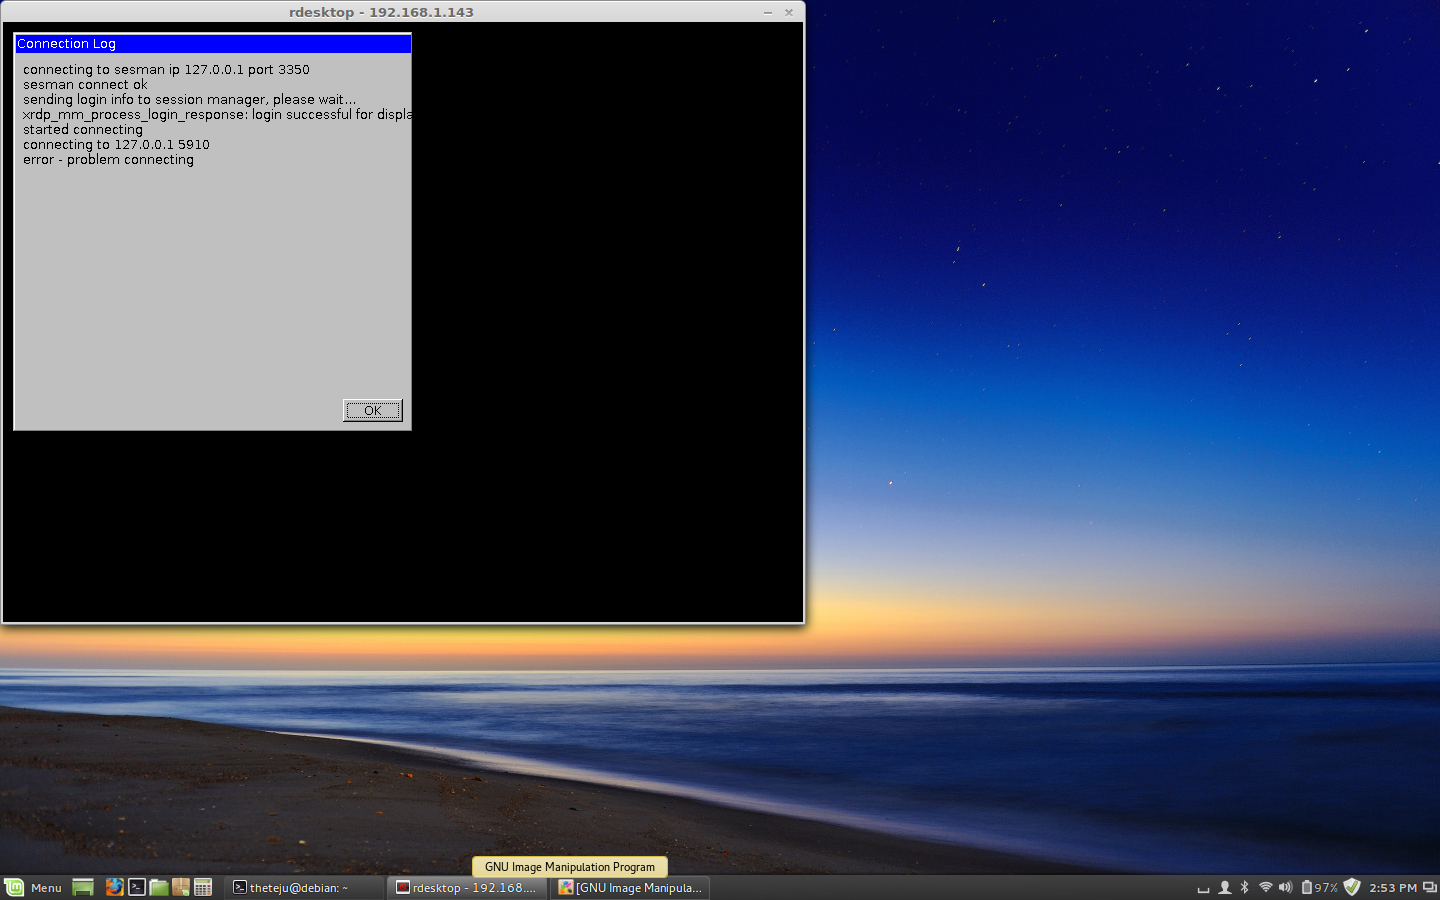Viewport: 1440px width, 900px height.
Task: Open the Mint Menu button
Action: point(34,888)
